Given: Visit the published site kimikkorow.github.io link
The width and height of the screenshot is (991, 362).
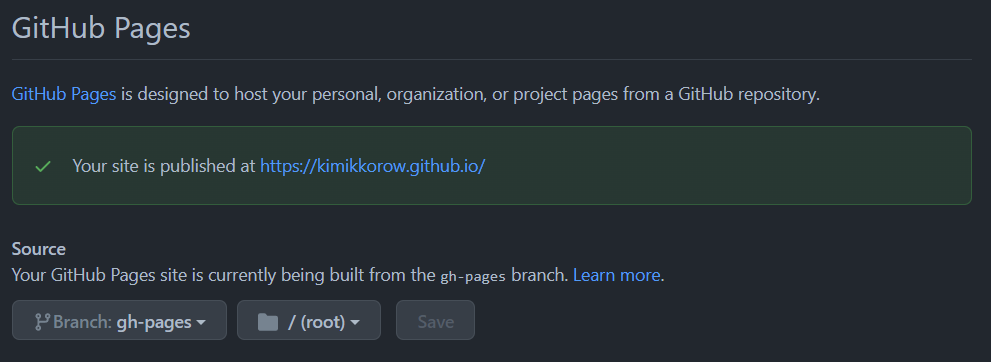Looking at the screenshot, I should pyautogui.click(x=372, y=166).
